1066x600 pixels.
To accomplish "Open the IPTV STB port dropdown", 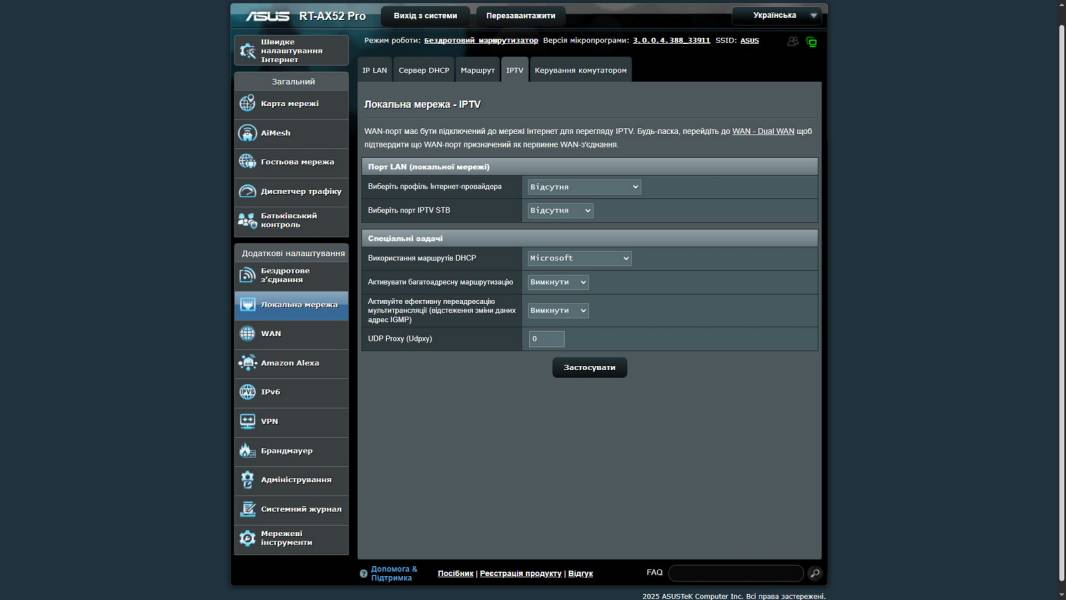I will tap(560, 210).
